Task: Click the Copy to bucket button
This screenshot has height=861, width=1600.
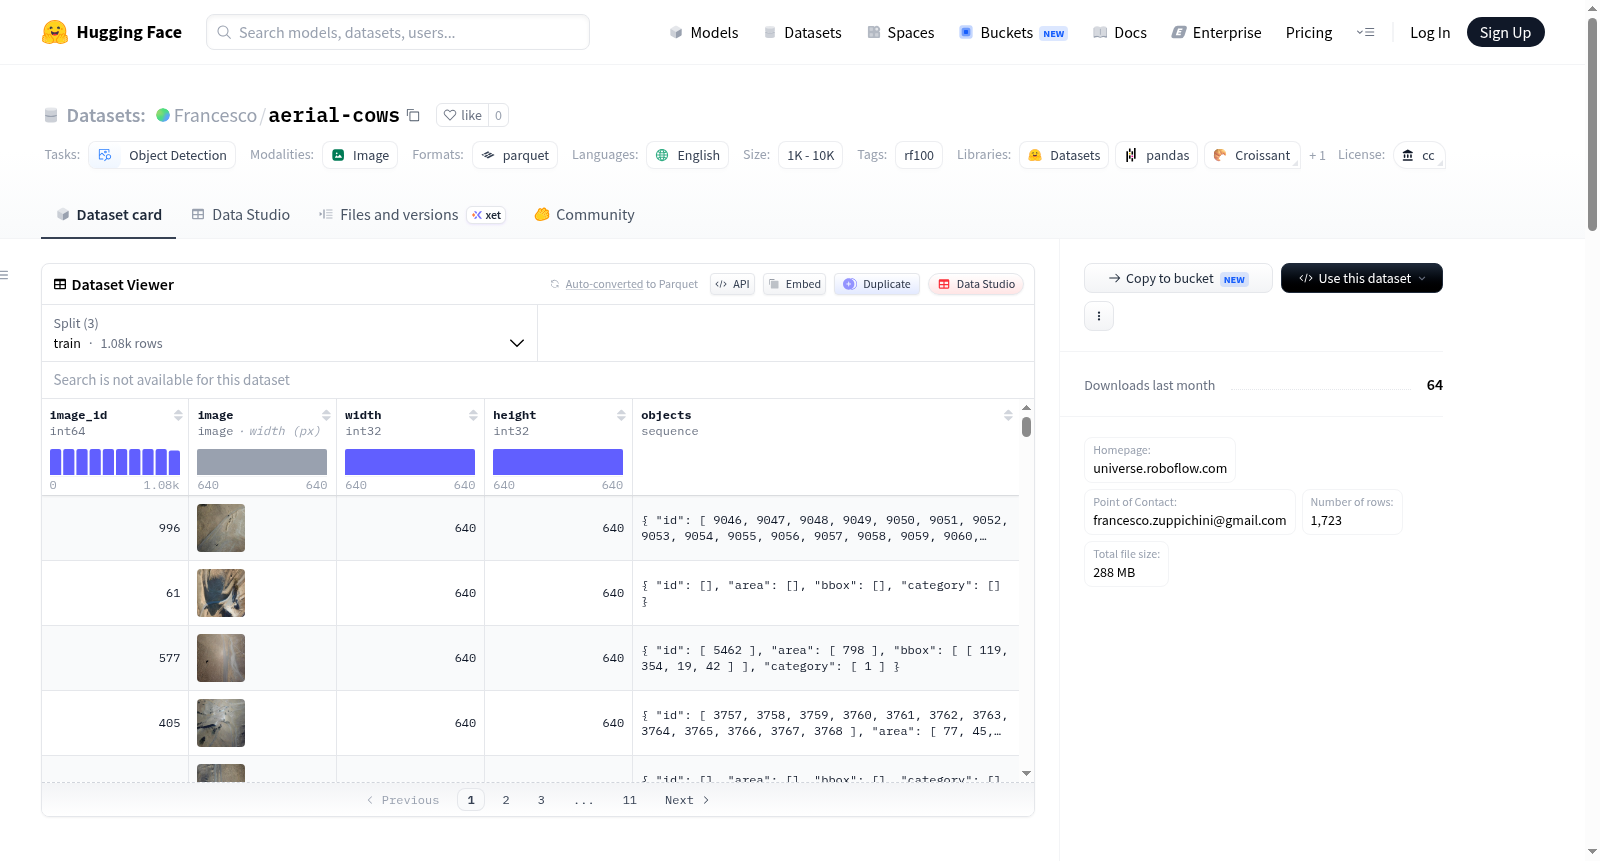Action: coord(1178,278)
